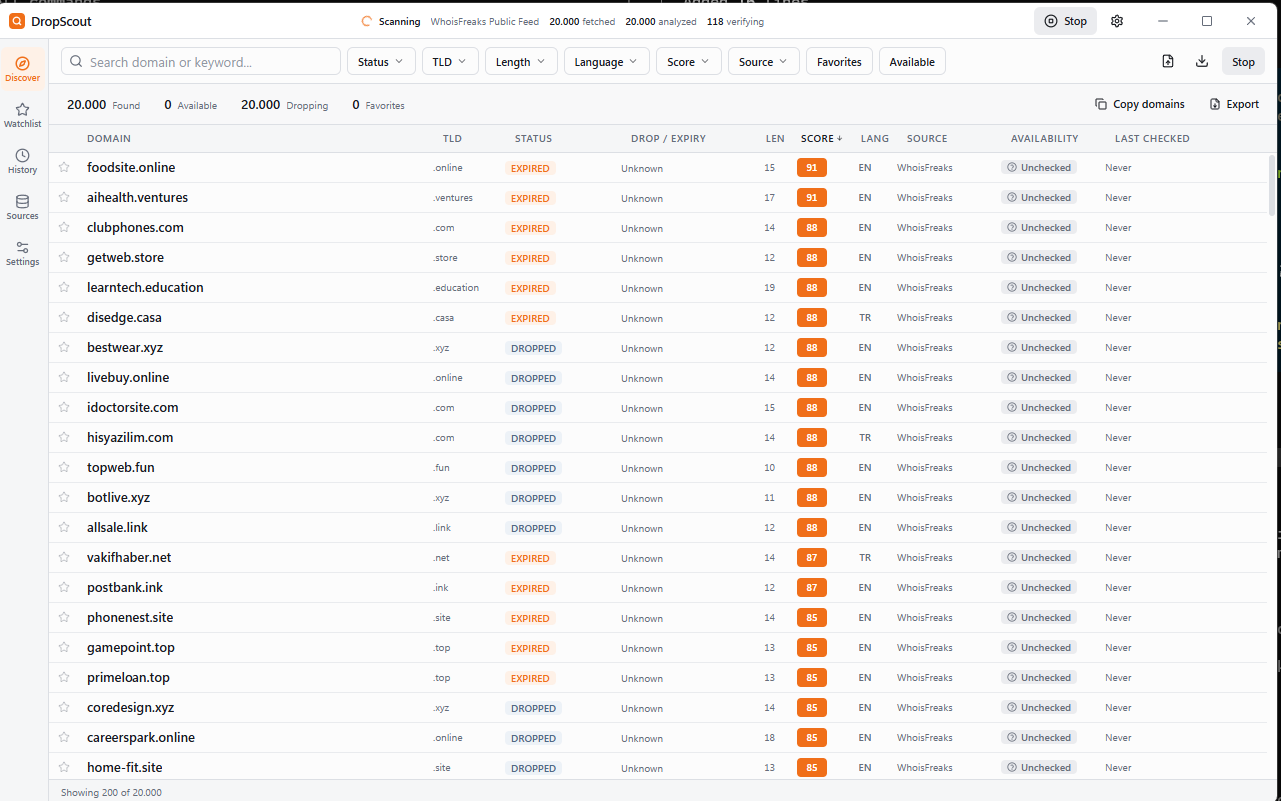1281x801 pixels.
Task: Focus the search domain or keyword field
Action: tap(201, 62)
